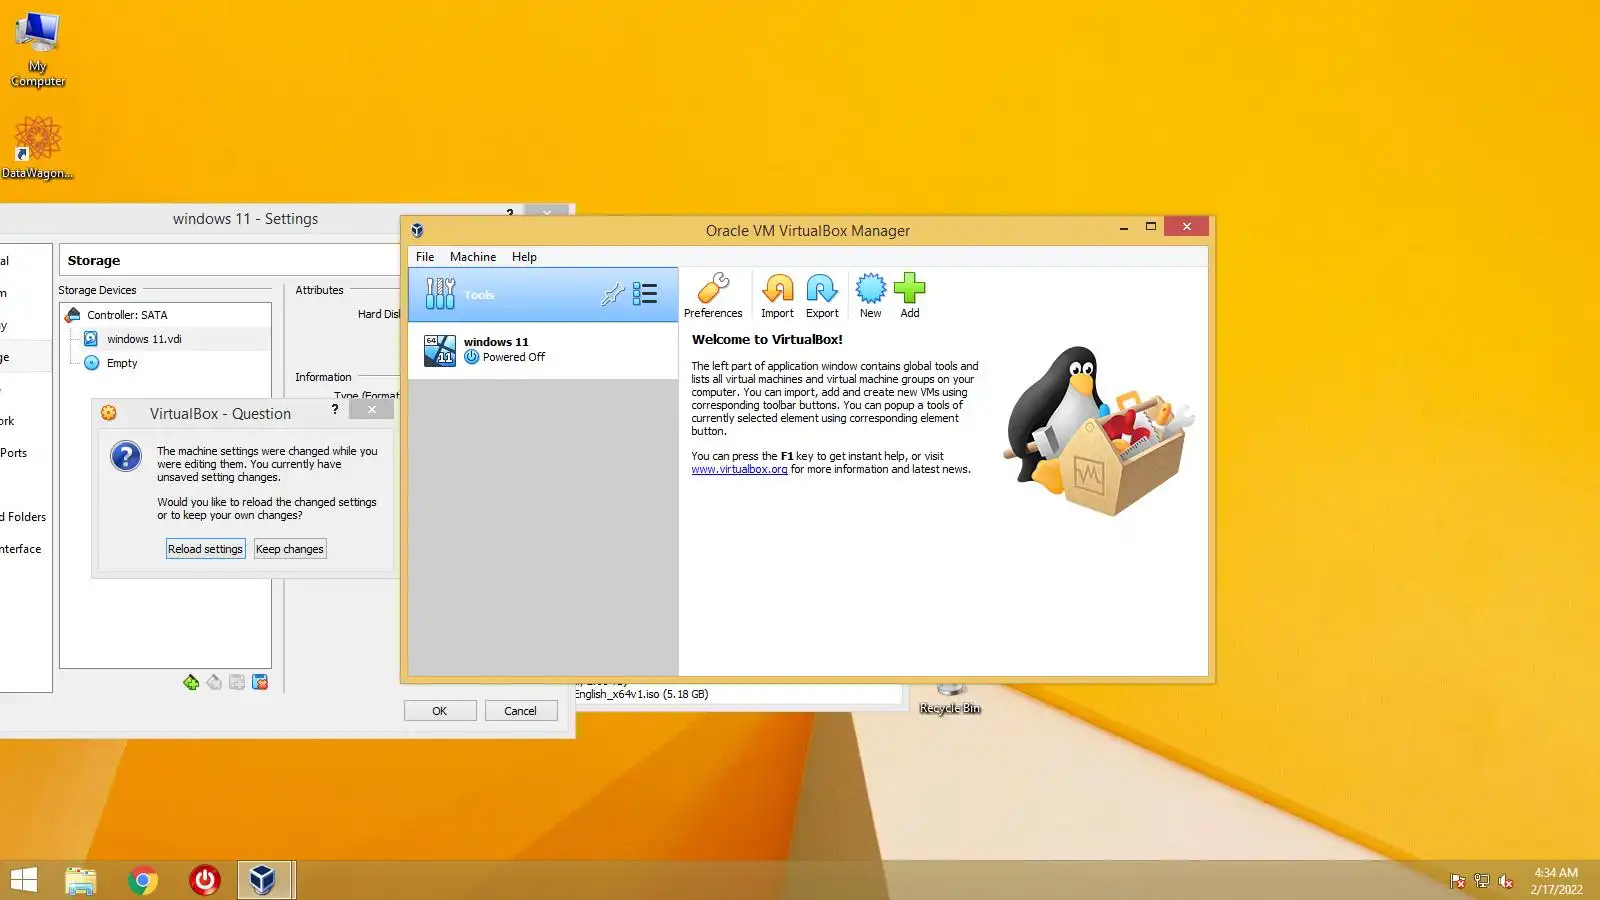Click the clock in the system tray
Screen dimensions: 1600x900
(x=1556, y=881)
